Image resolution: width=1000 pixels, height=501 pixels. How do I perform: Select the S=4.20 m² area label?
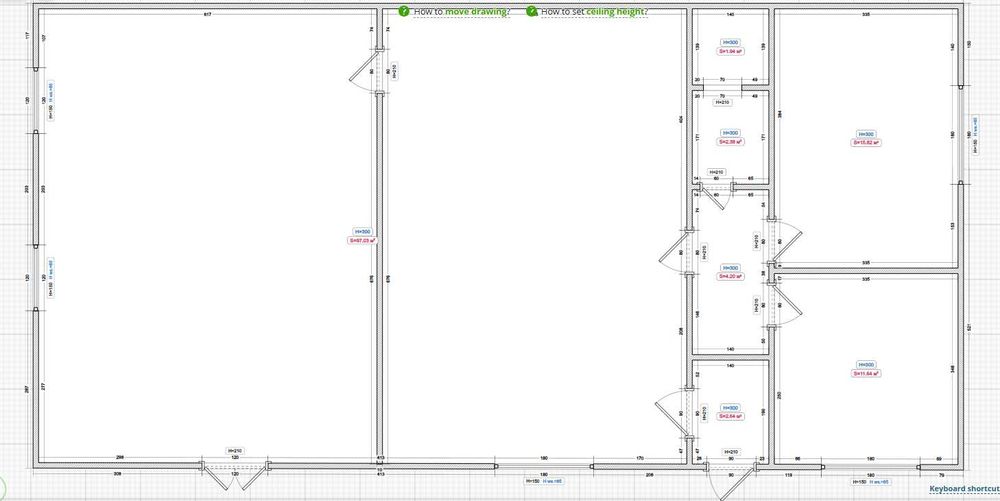[730, 277]
